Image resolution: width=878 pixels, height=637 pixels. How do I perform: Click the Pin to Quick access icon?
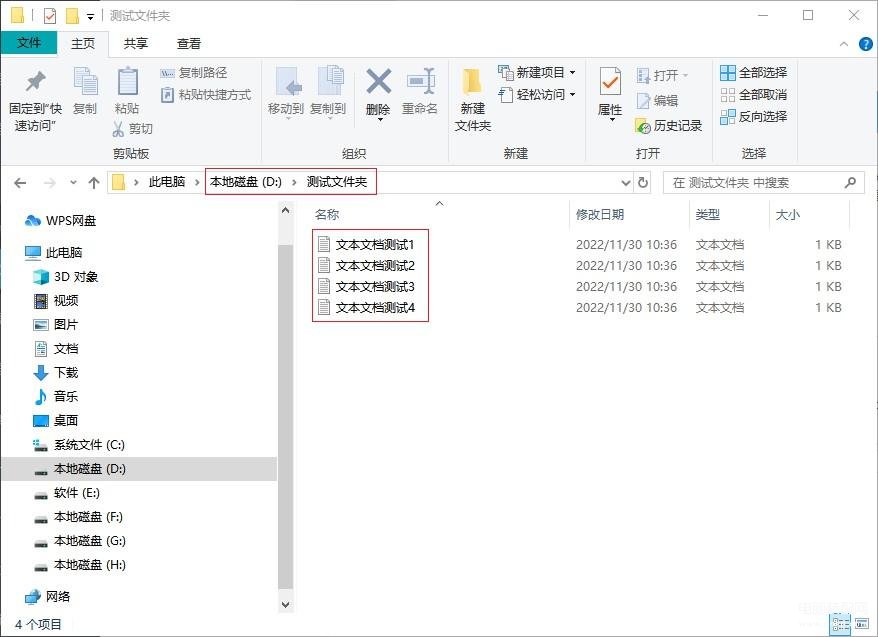(35, 82)
